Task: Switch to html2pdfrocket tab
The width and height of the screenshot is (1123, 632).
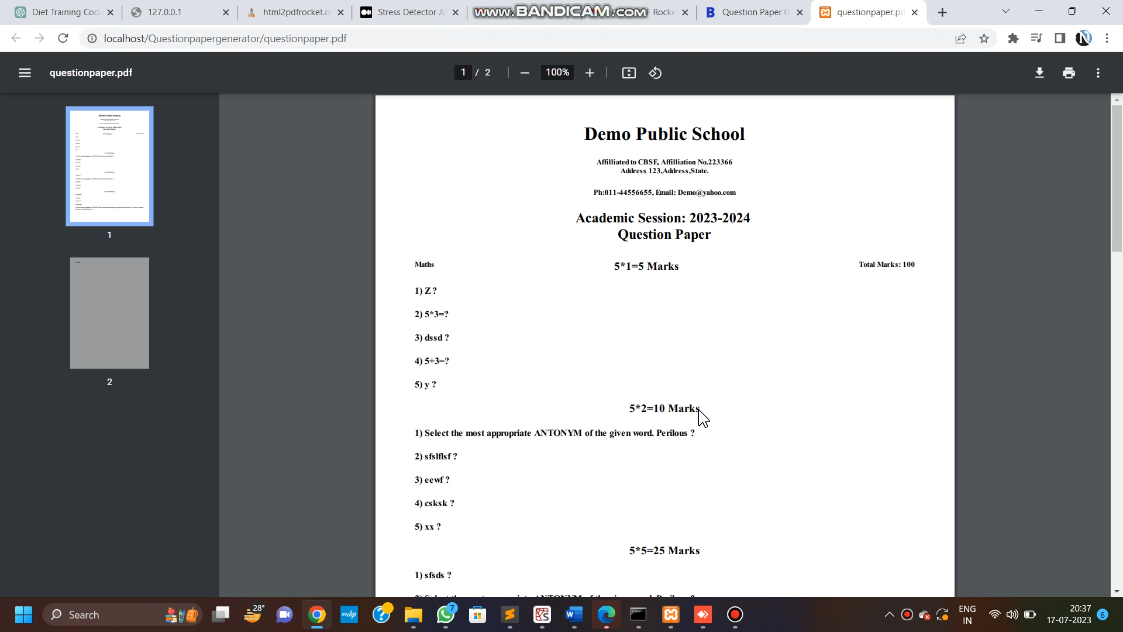Action: coord(294,12)
